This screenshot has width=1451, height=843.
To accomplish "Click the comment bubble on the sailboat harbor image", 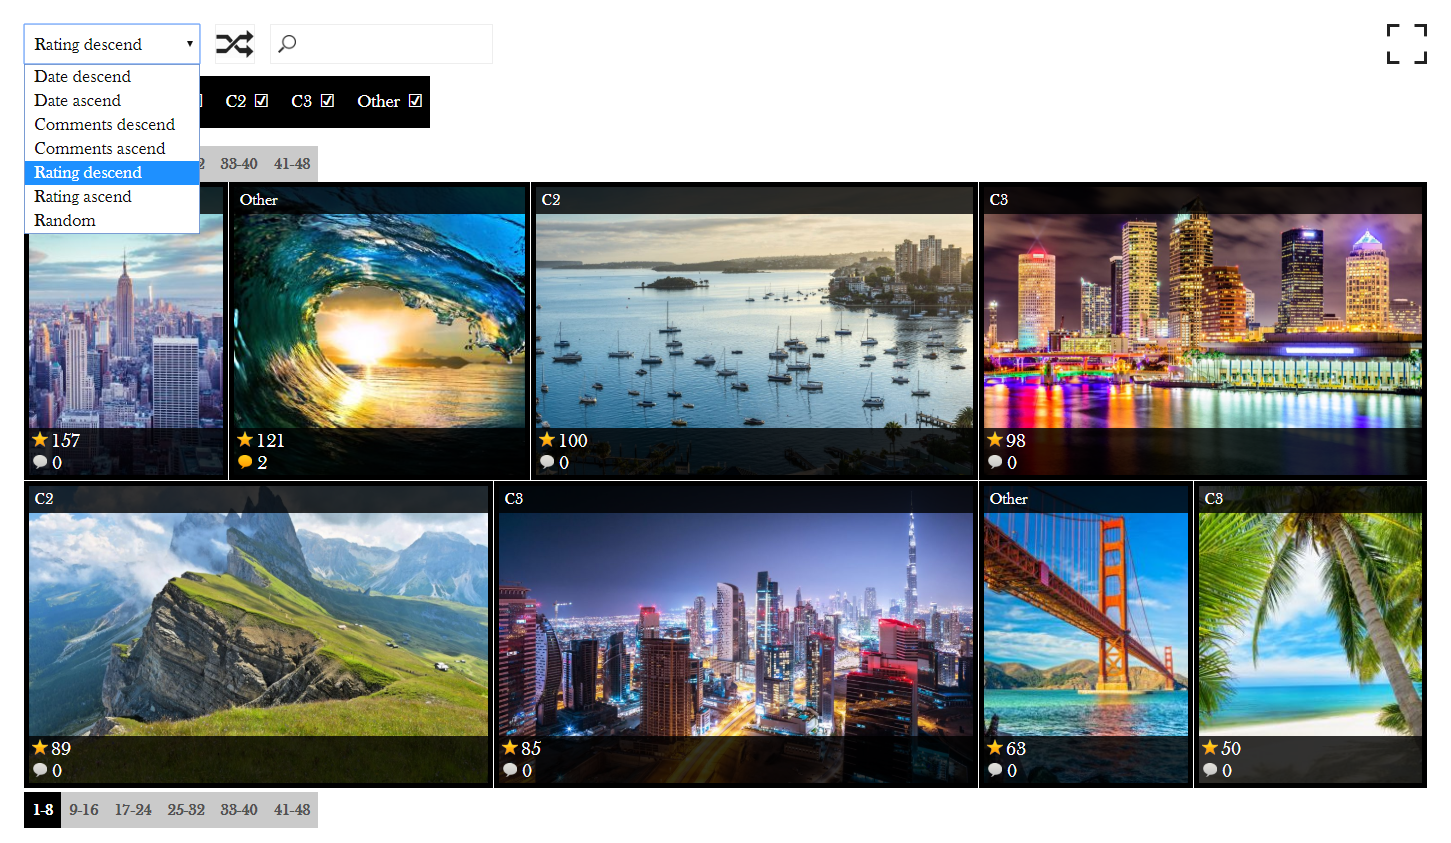I will click(x=547, y=462).
